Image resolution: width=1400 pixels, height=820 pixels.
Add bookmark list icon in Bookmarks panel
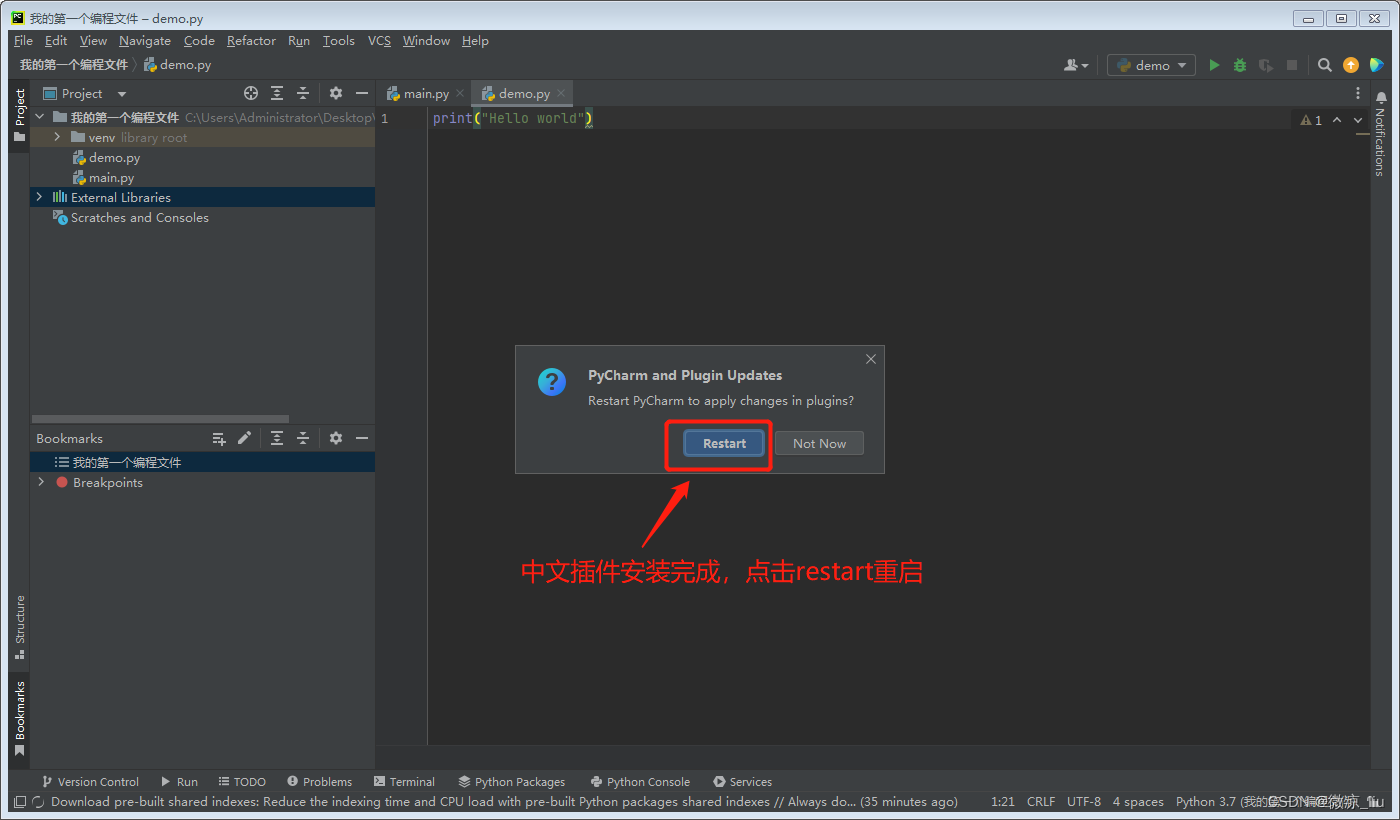[219, 438]
